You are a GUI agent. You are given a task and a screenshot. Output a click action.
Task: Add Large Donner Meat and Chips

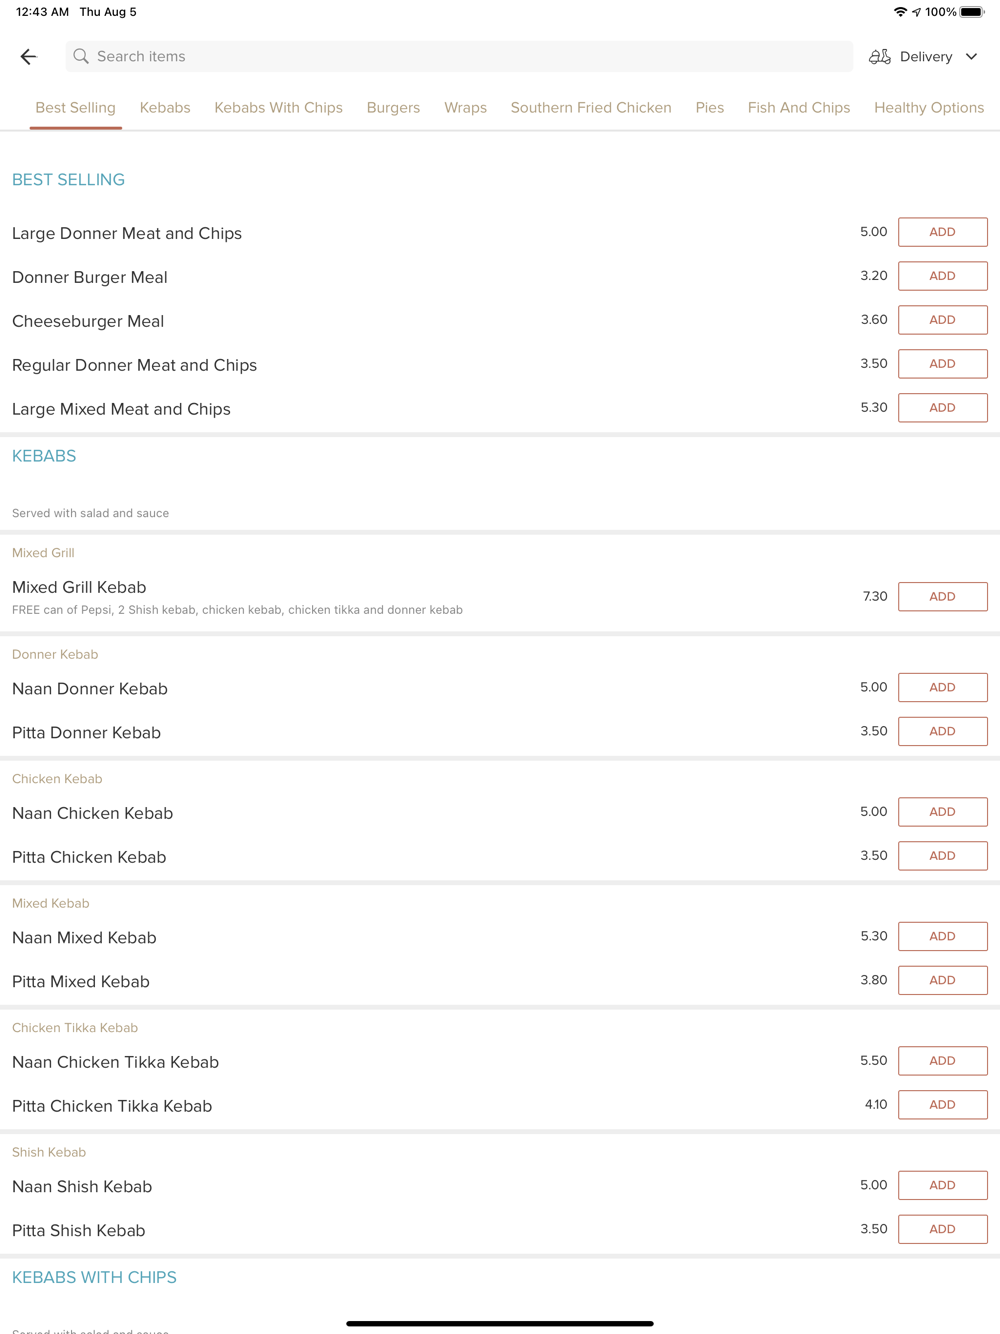coord(942,232)
